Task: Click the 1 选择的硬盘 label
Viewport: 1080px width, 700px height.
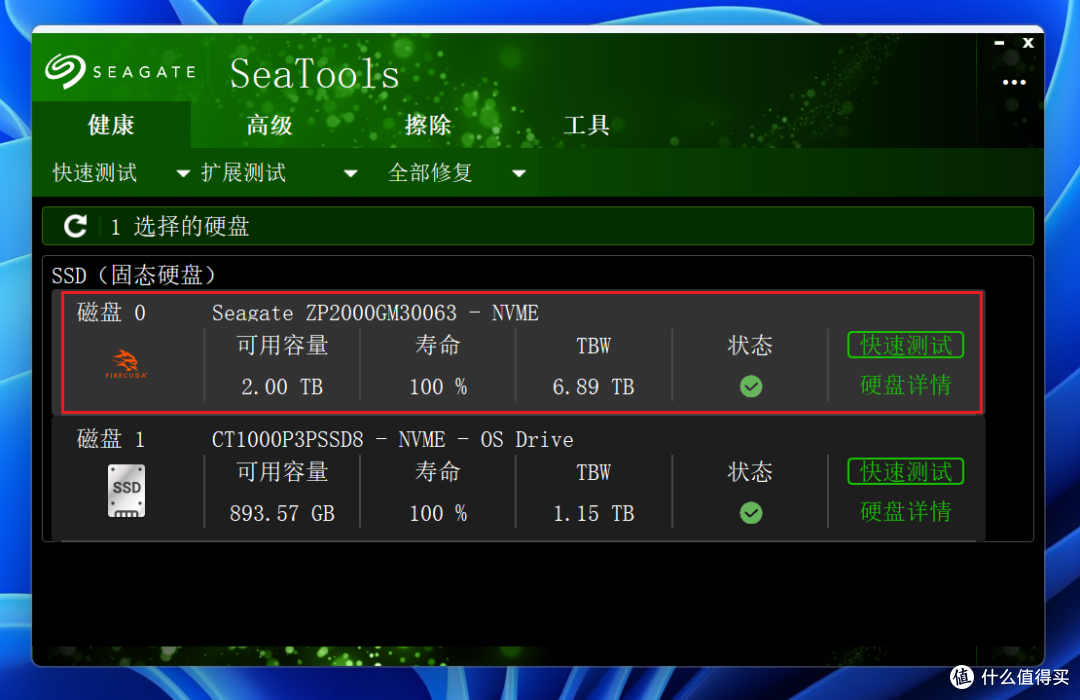Action: [180, 226]
